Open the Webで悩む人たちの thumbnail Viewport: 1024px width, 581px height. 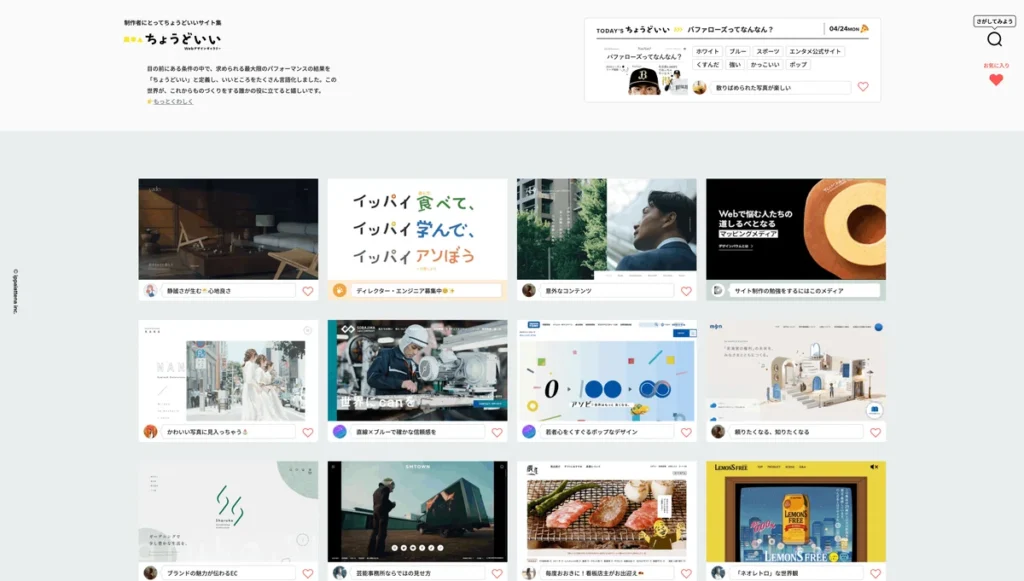tap(796, 229)
